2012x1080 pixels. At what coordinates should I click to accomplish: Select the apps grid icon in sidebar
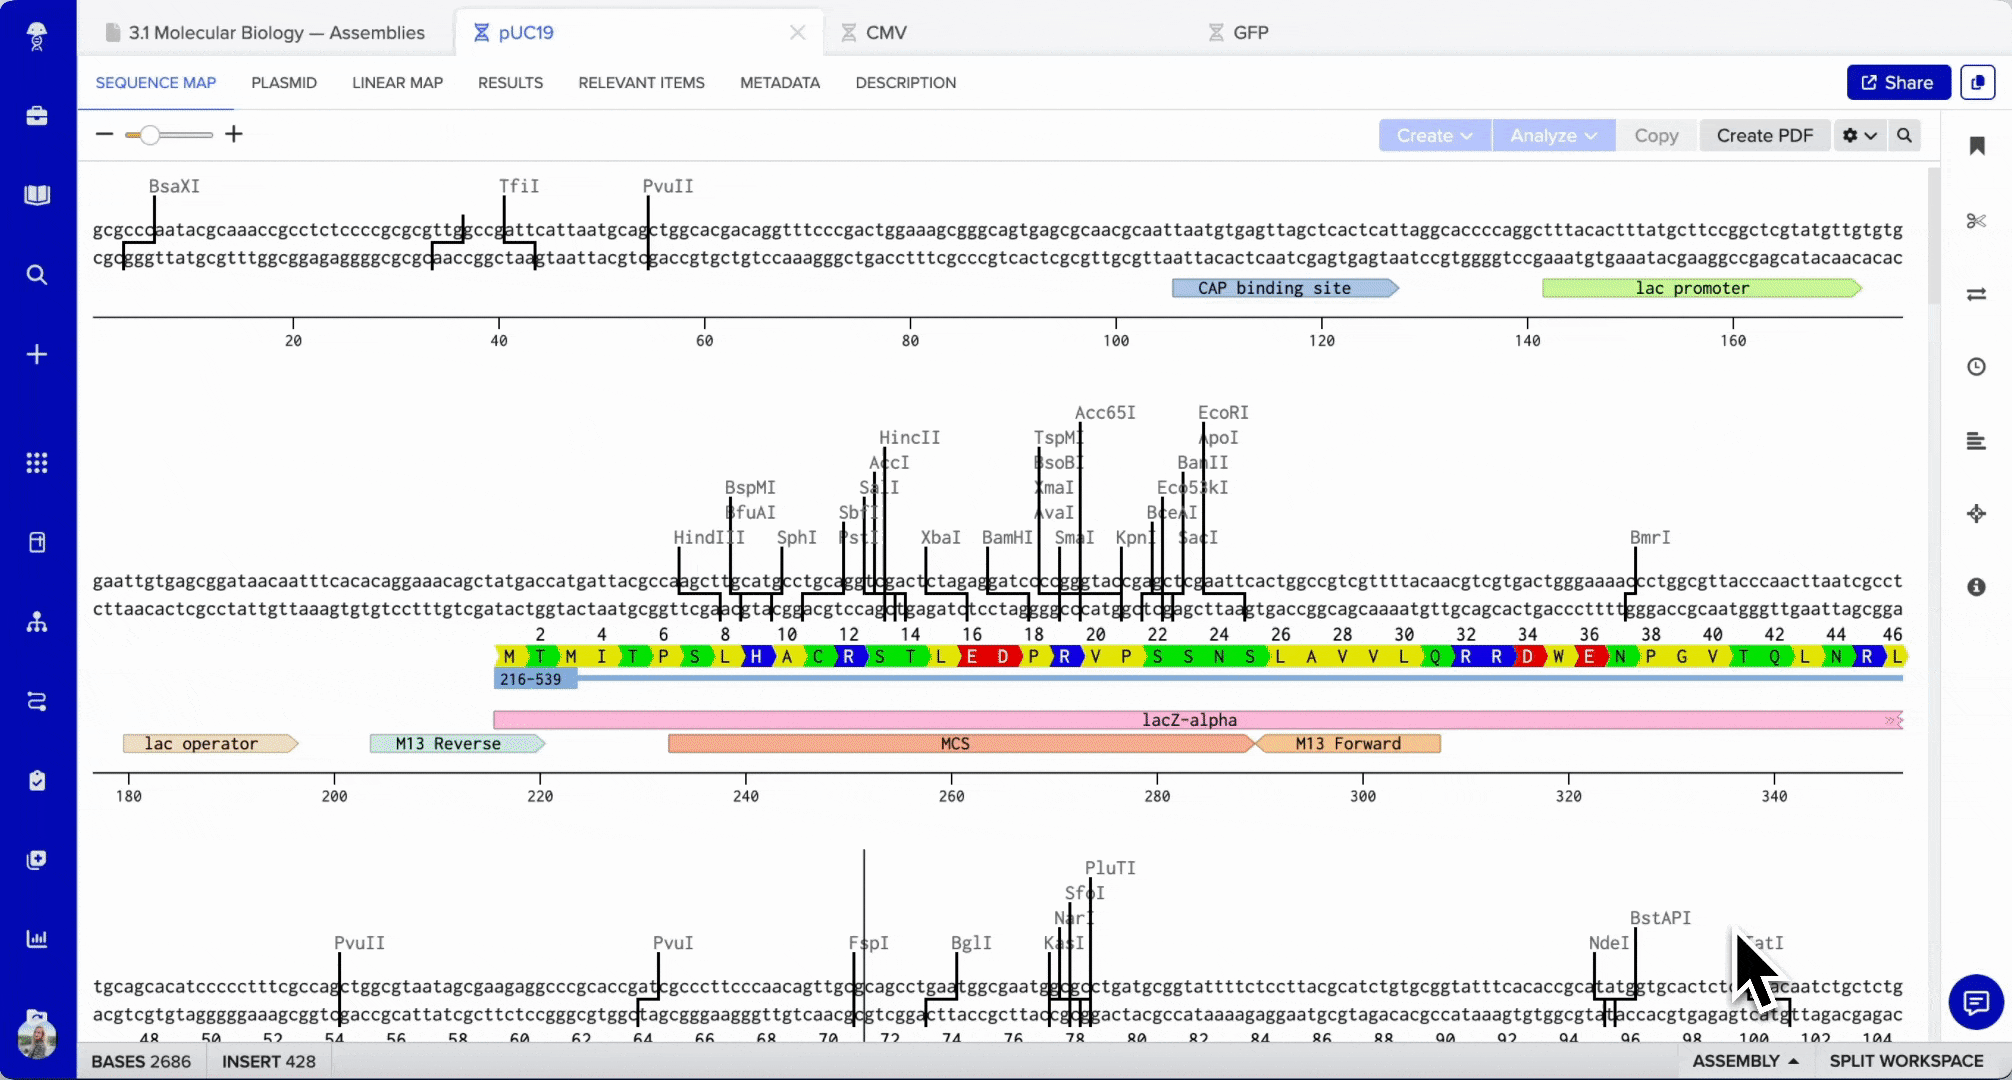pos(37,462)
